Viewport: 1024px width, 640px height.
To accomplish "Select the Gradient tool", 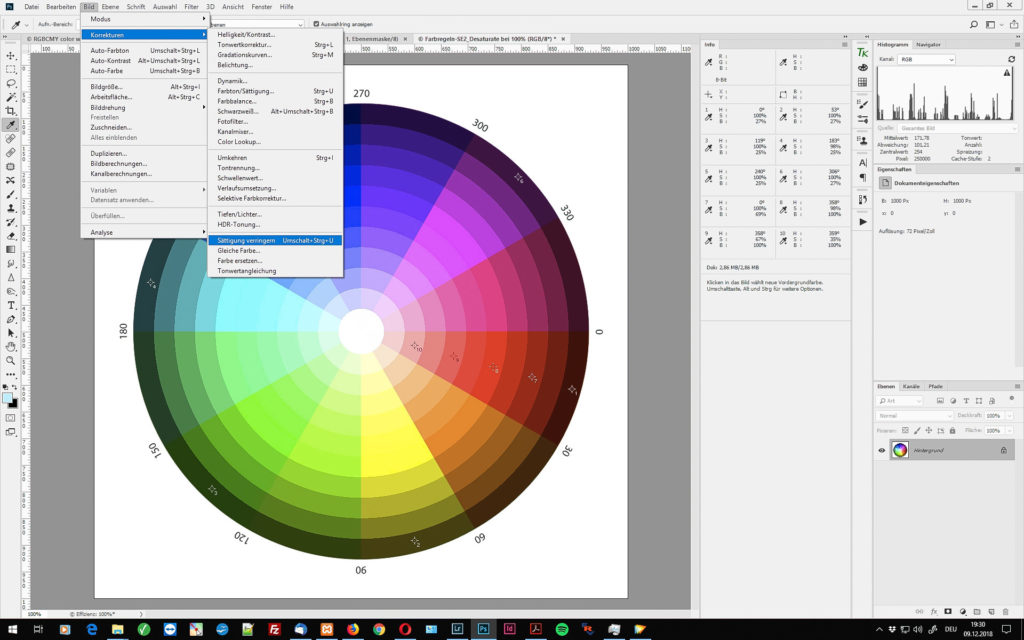I will coord(11,249).
